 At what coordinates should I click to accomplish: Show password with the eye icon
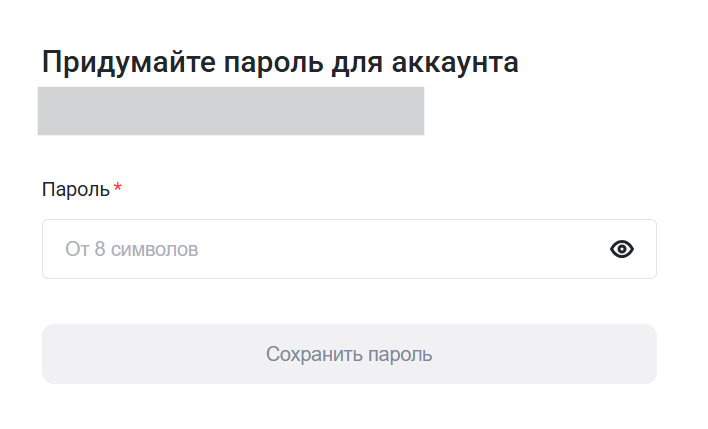click(x=622, y=249)
